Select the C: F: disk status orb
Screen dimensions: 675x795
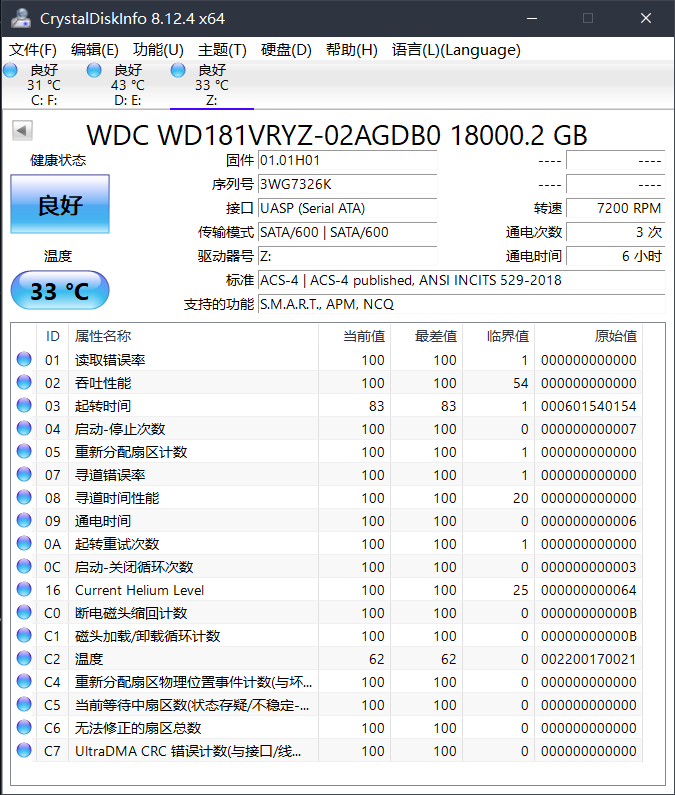[10, 70]
